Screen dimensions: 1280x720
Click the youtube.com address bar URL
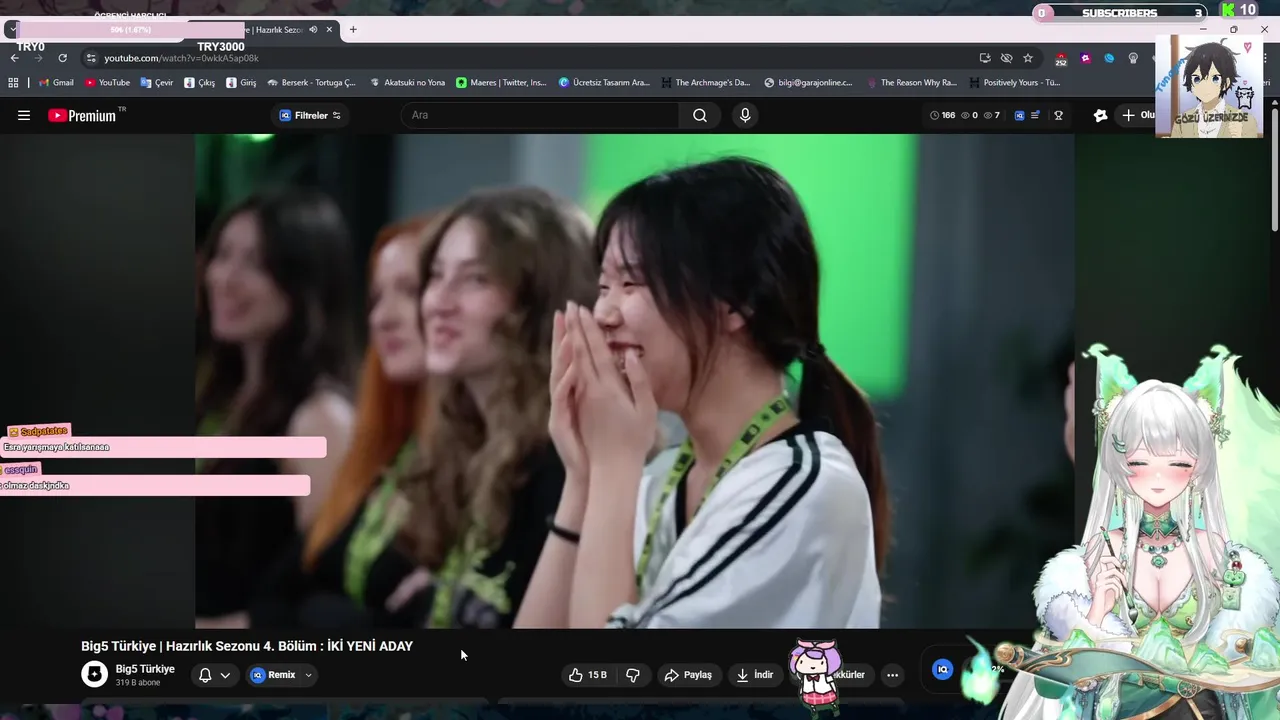click(181, 58)
